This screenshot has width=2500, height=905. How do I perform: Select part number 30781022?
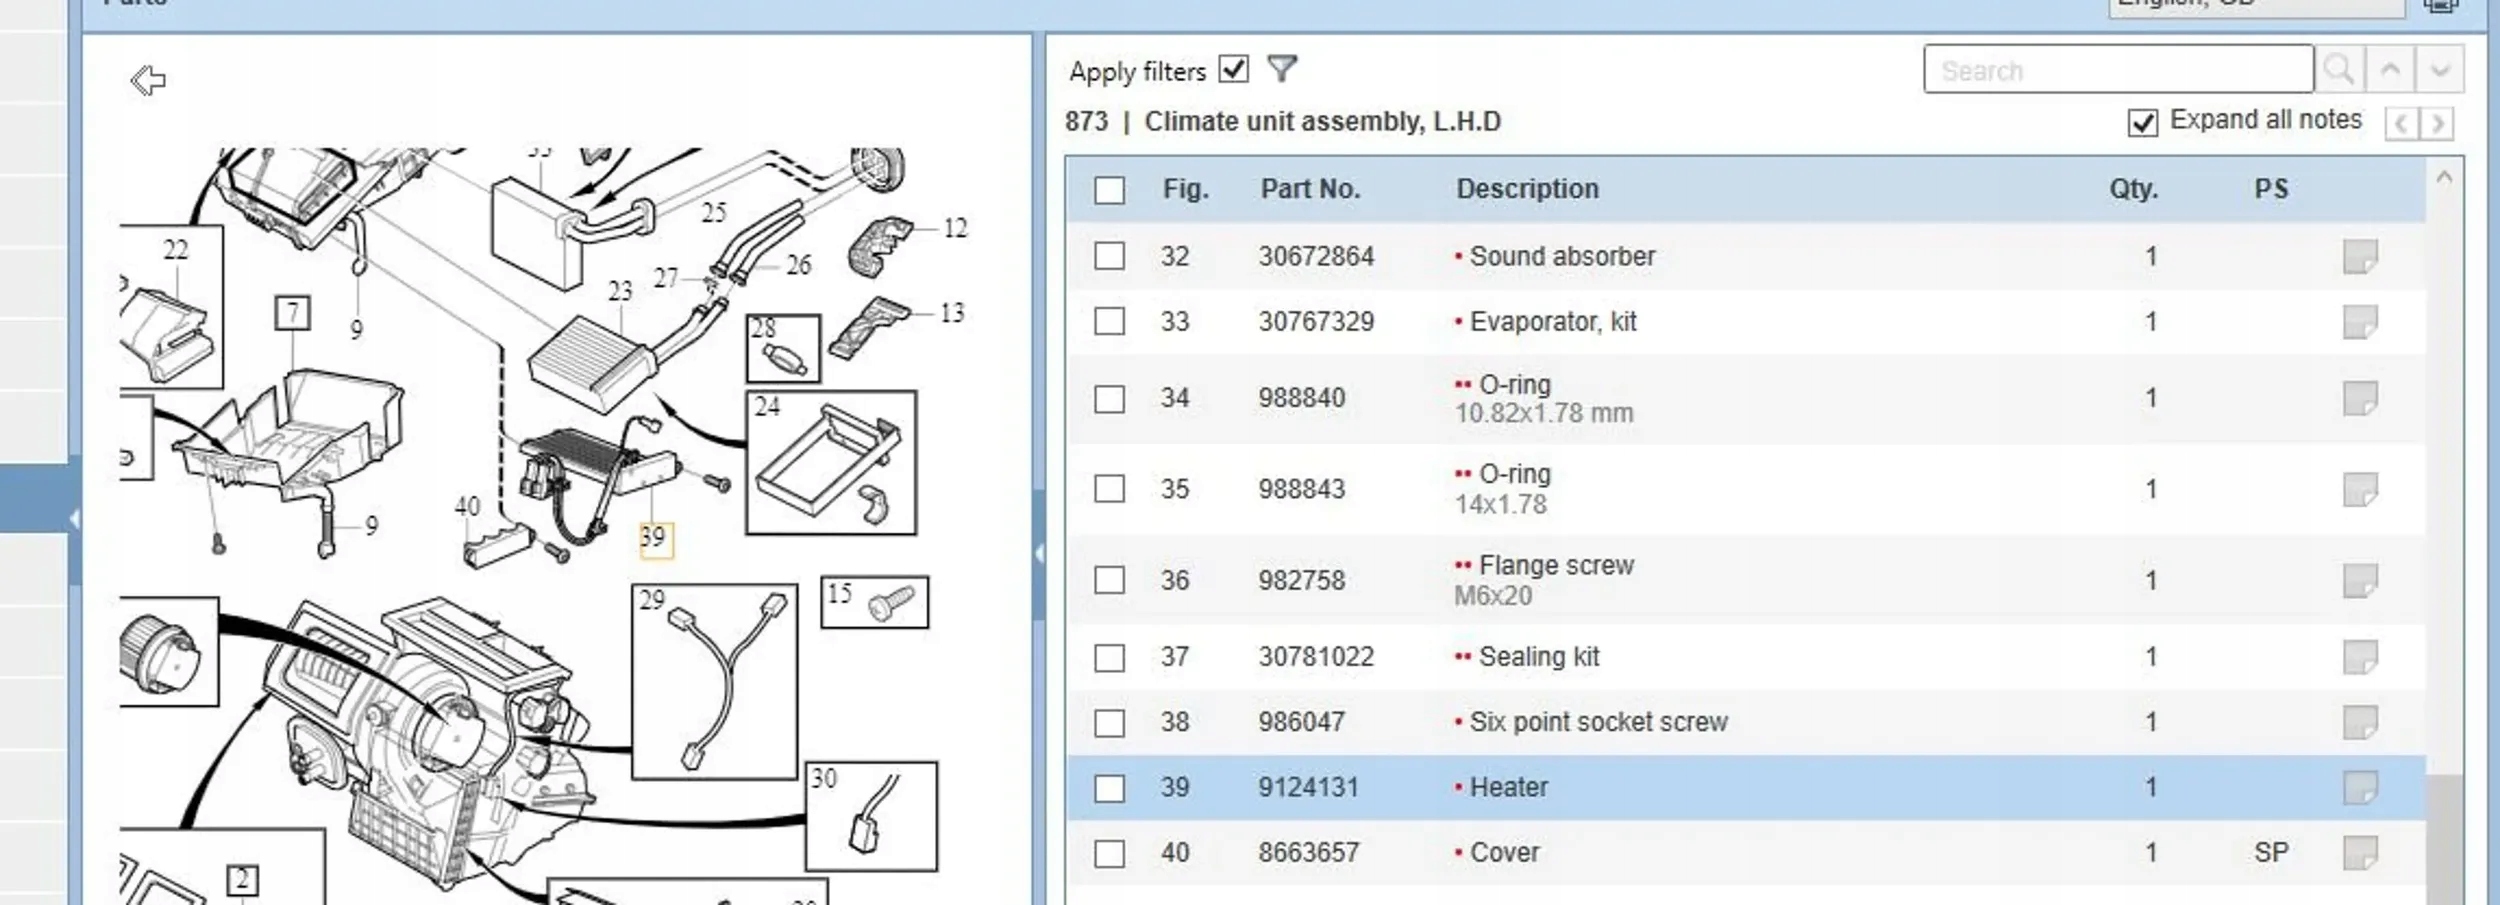(x=1316, y=657)
